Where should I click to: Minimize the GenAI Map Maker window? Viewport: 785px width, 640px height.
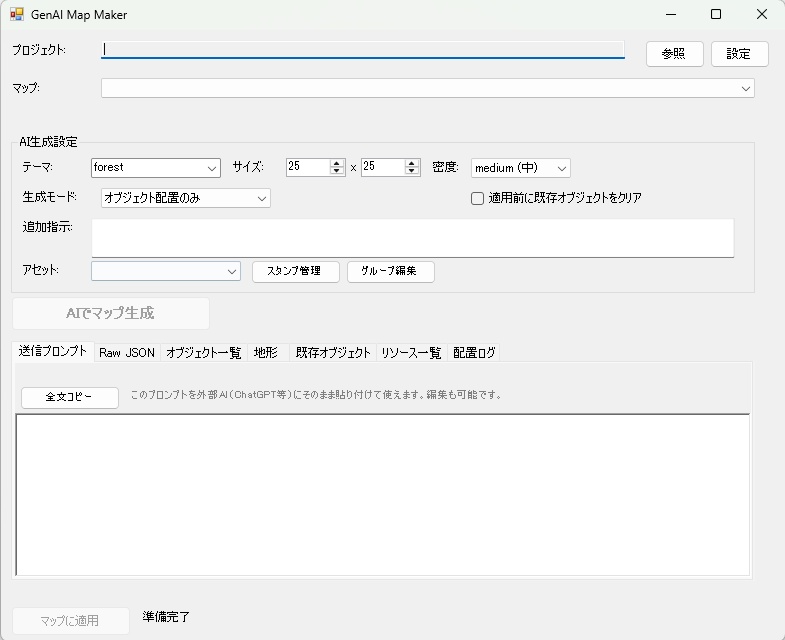tap(671, 15)
